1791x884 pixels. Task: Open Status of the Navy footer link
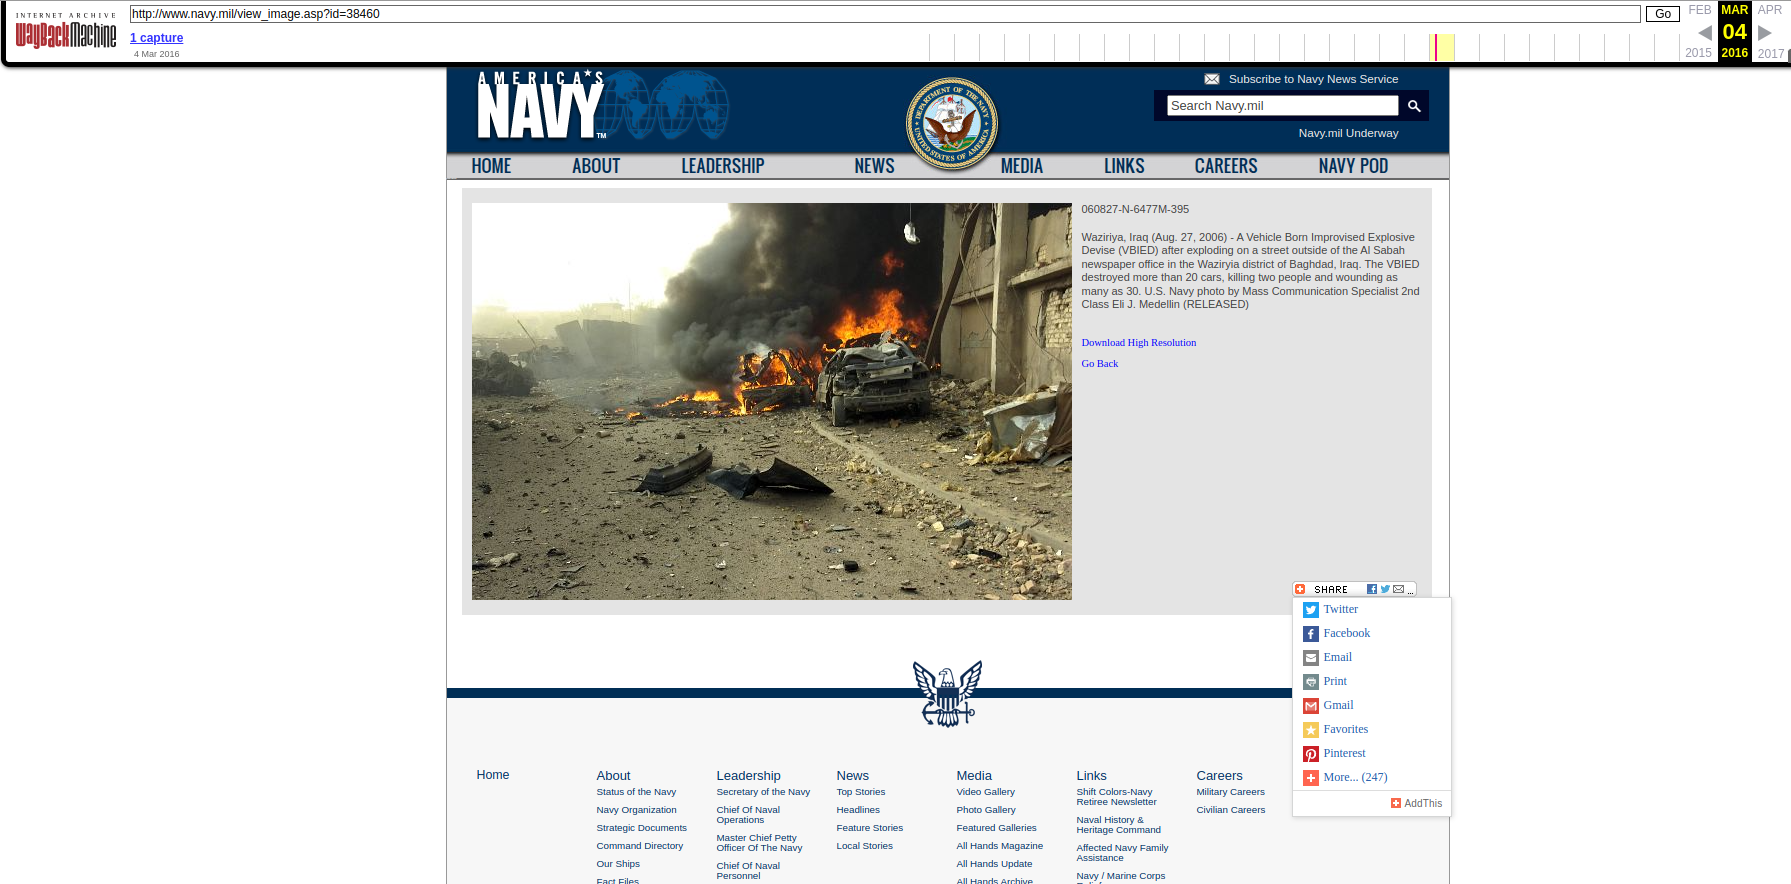coord(636,792)
